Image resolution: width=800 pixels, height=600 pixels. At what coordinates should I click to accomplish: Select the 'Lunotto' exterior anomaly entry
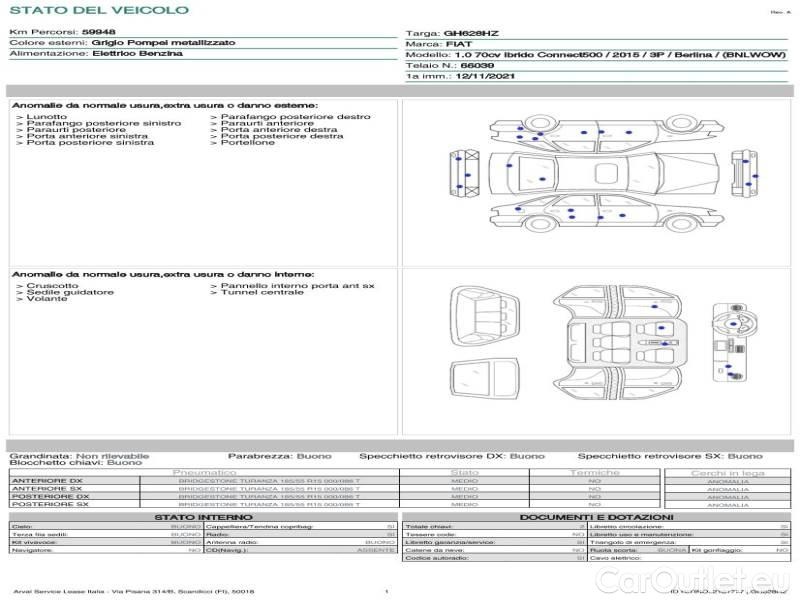pos(47,117)
